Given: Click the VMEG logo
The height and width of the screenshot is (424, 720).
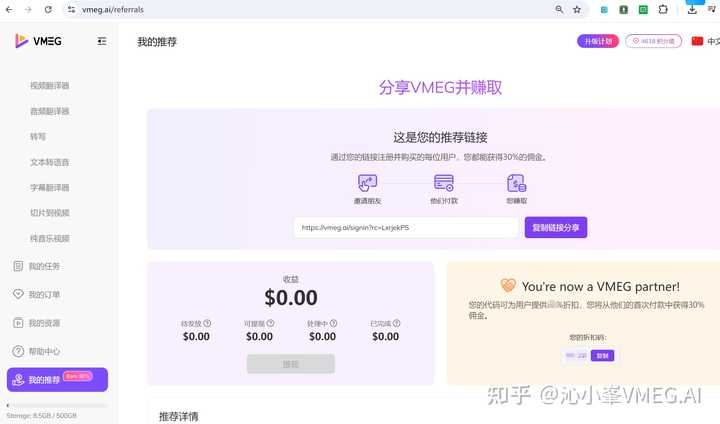Looking at the screenshot, I should coord(40,41).
